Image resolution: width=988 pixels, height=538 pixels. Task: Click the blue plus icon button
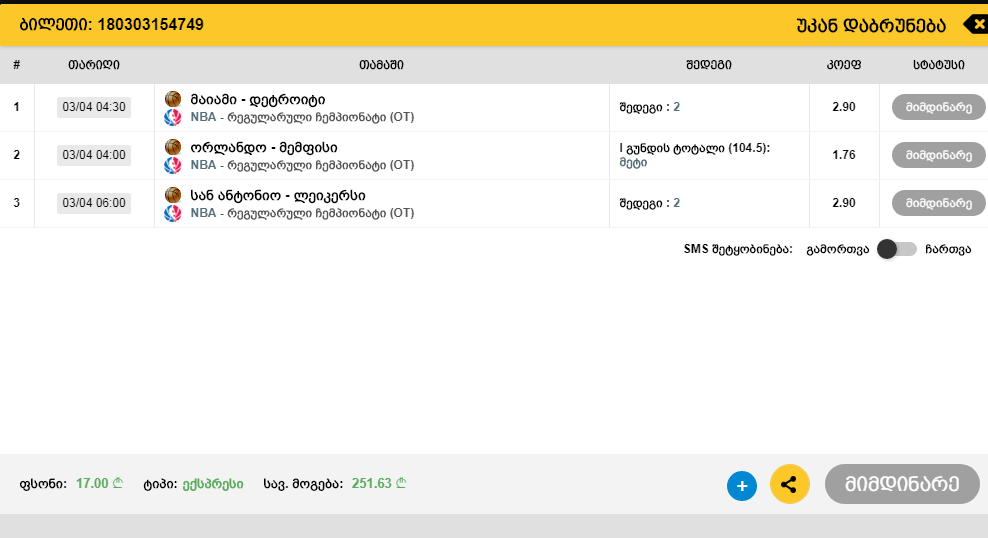[x=742, y=486]
